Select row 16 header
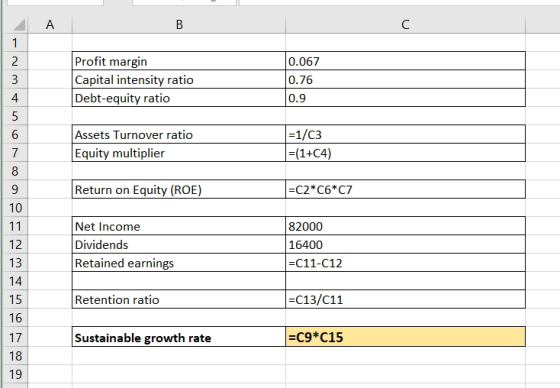 (15, 318)
